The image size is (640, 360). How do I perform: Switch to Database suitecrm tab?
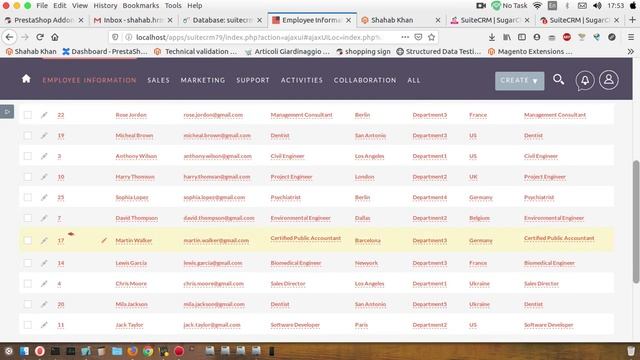[x=222, y=20]
